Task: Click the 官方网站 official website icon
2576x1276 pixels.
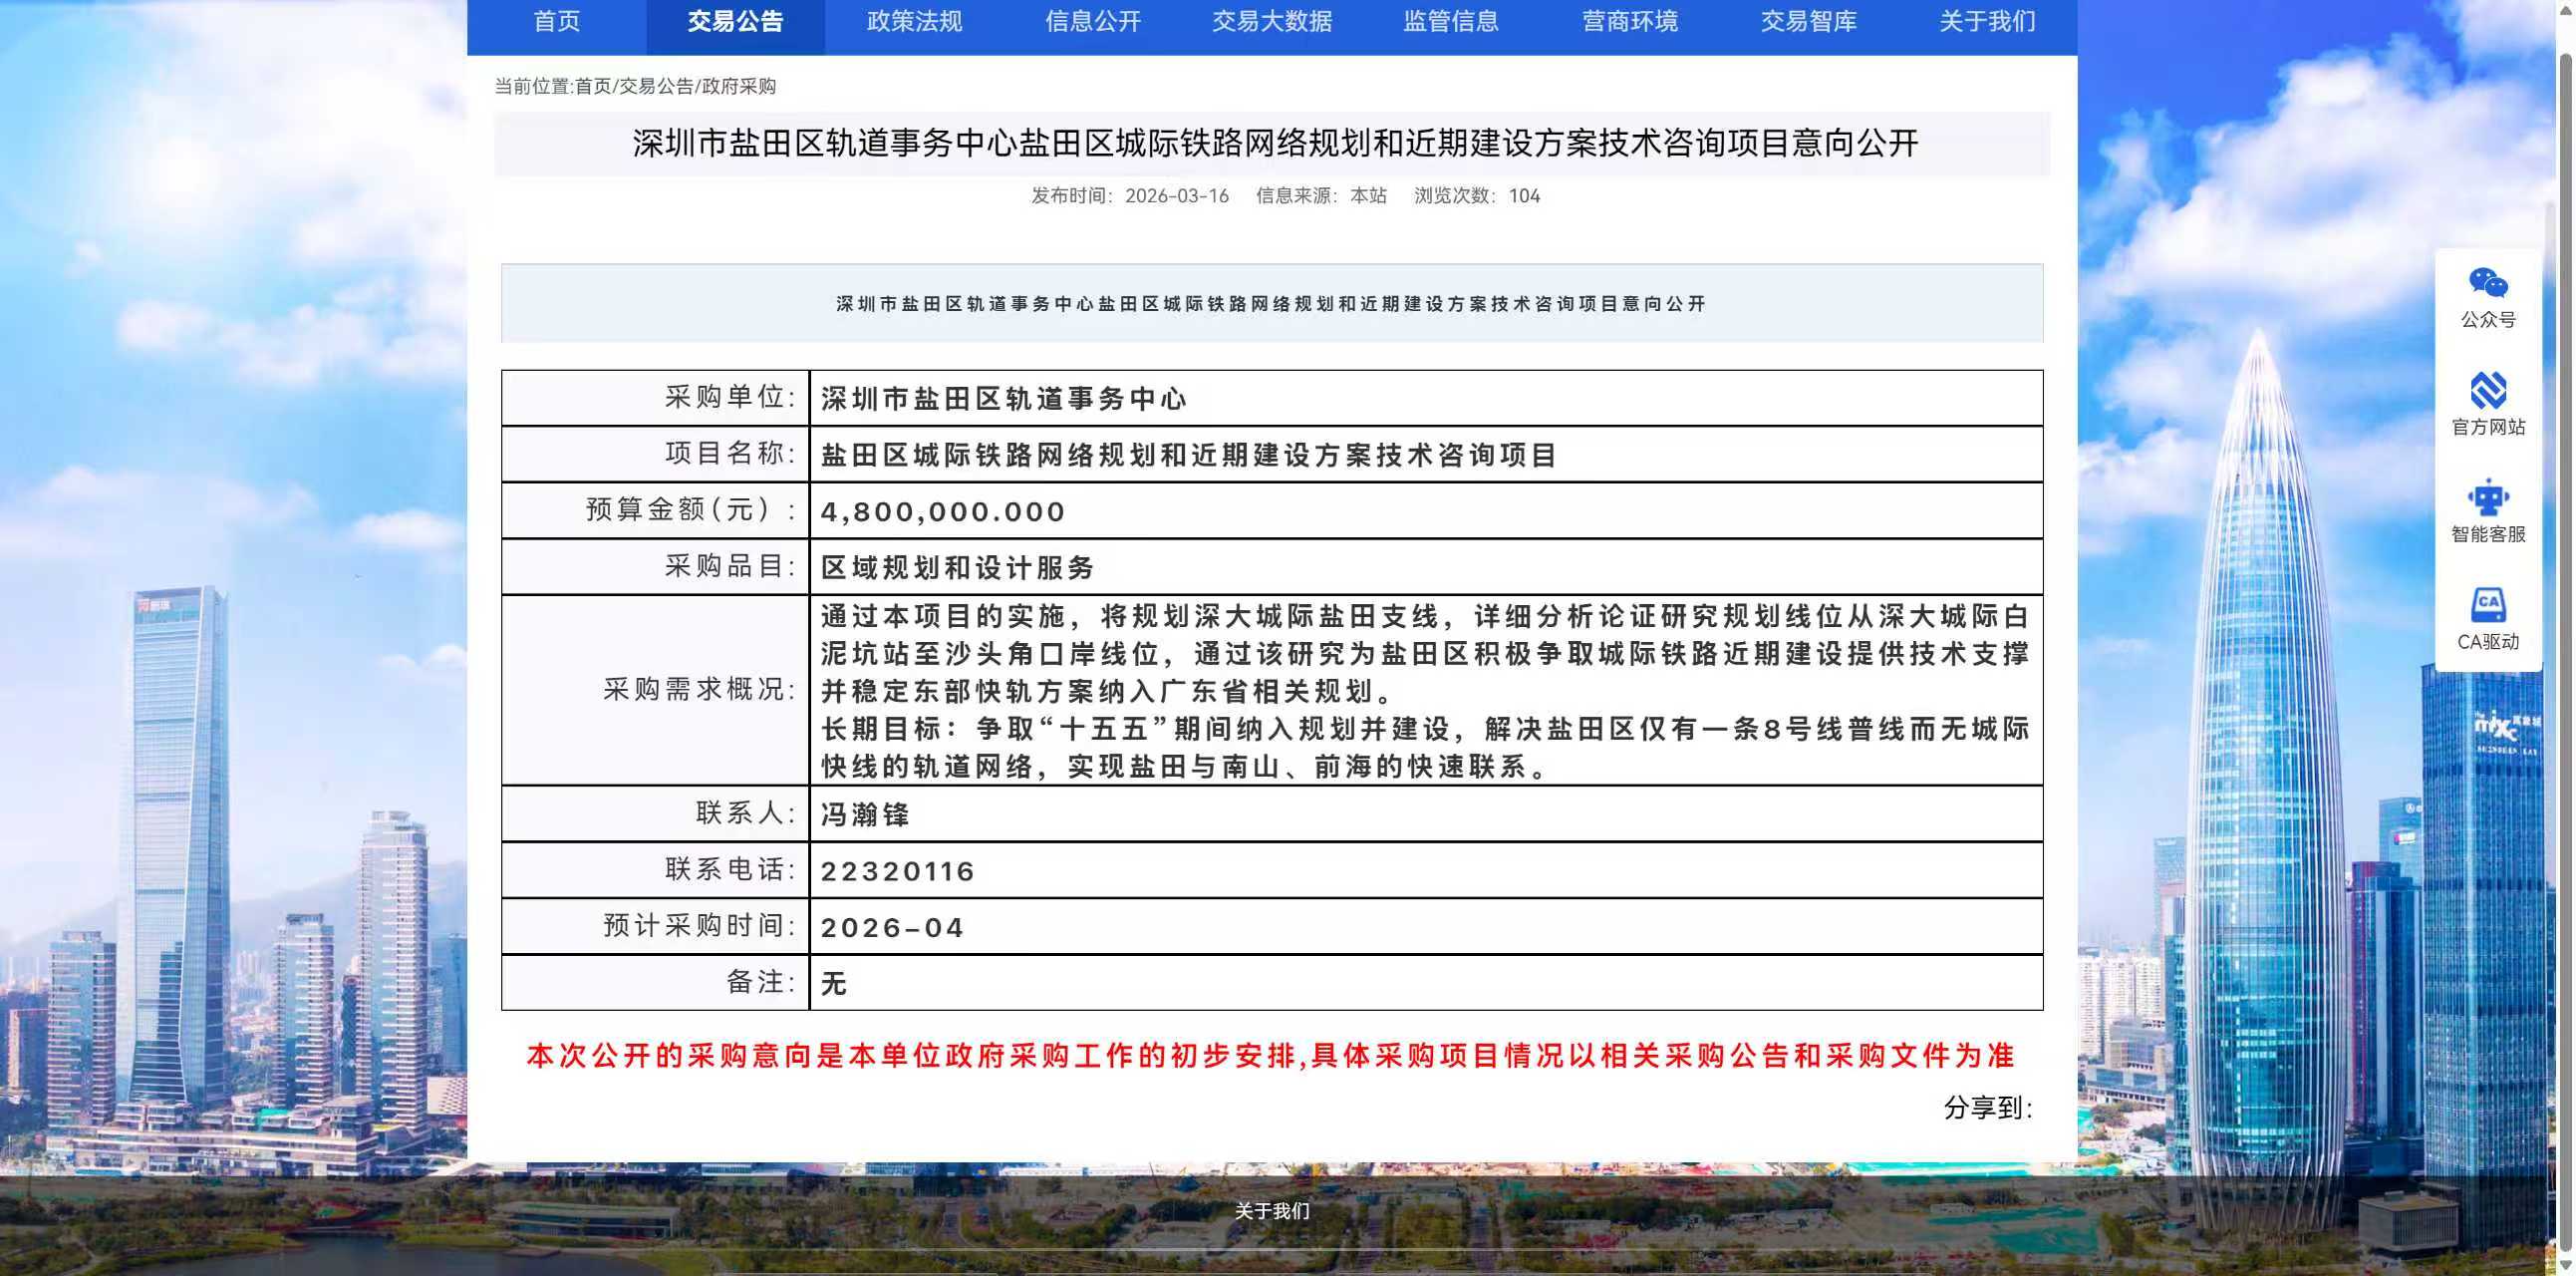Action: pyautogui.click(x=2489, y=406)
